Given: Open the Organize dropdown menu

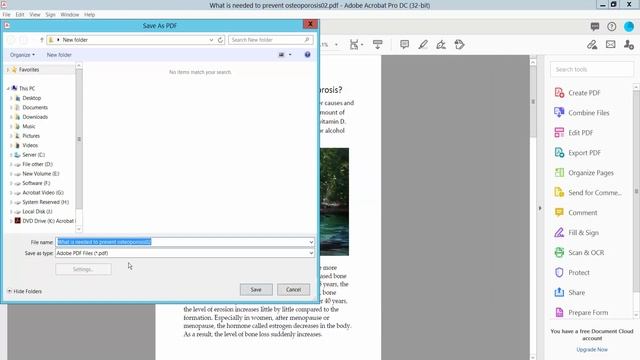Looking at the screenshot, I should (22, 55).
